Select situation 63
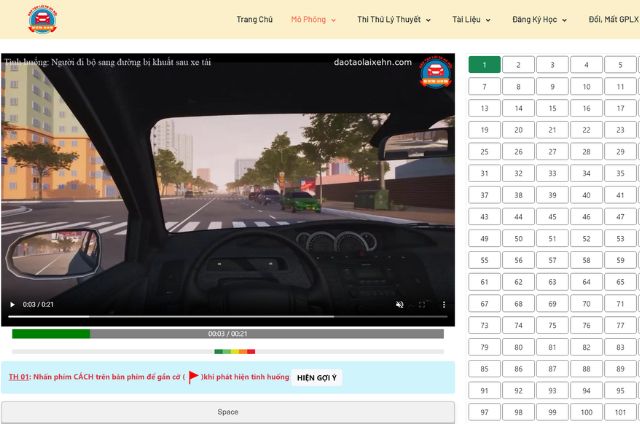This screenshot has height=427, width=640. click(x=552, y=282)
